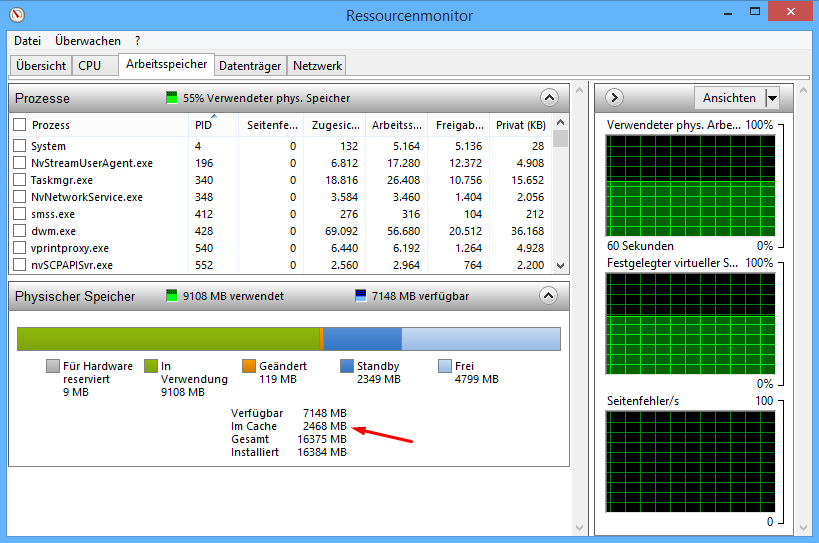819x543 pixels.
Task: Select the Taskmgr.exe process name
Action: [x=62, y=180]
